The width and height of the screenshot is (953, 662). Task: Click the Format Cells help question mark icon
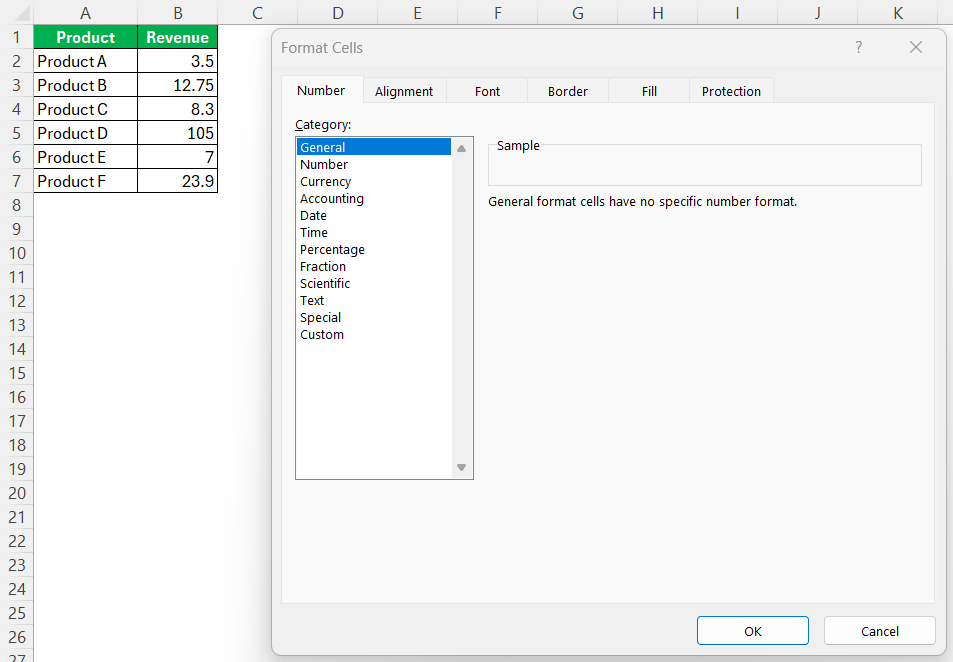click(x=858, y=47)
